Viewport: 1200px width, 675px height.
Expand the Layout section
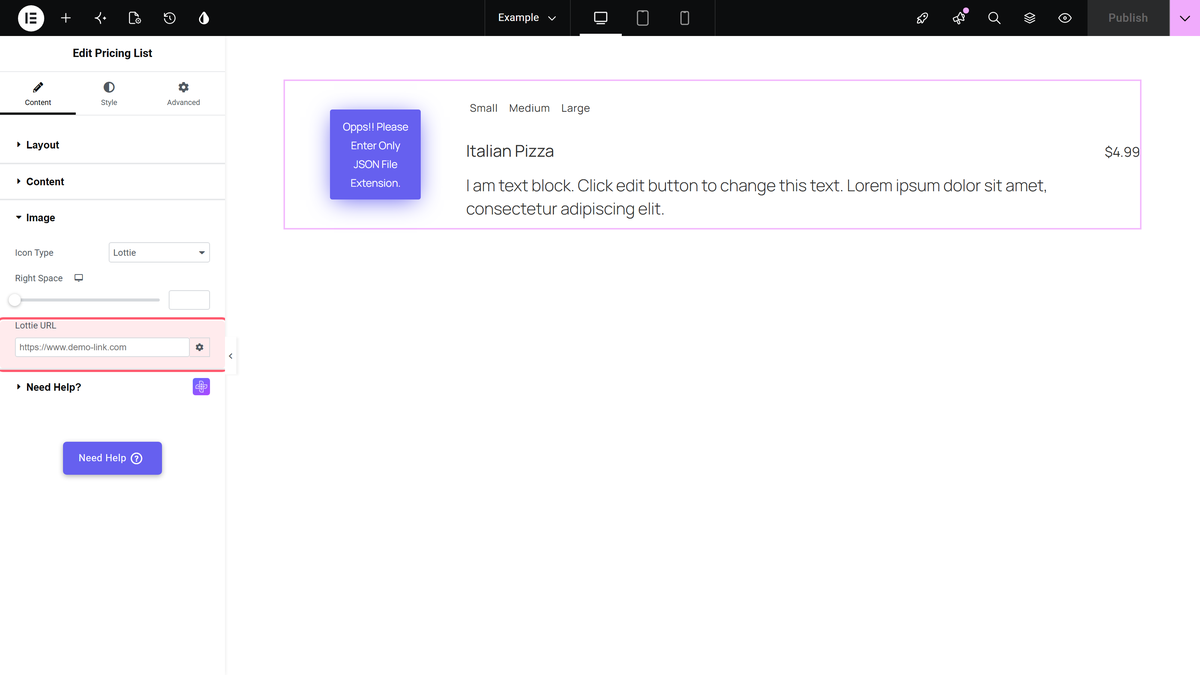[112, 145]
